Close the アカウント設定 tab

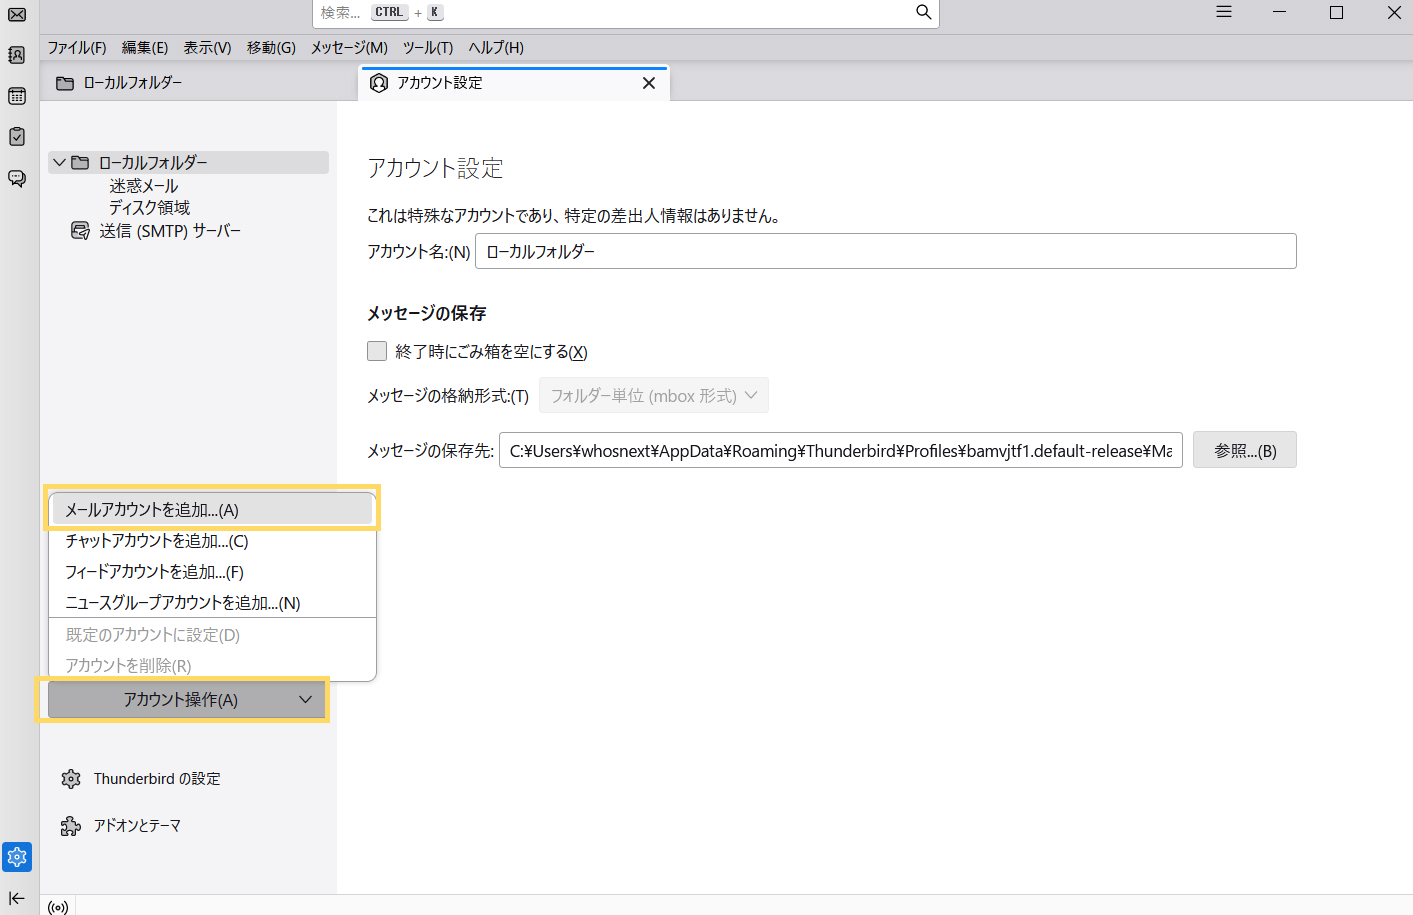click(649, 83)
